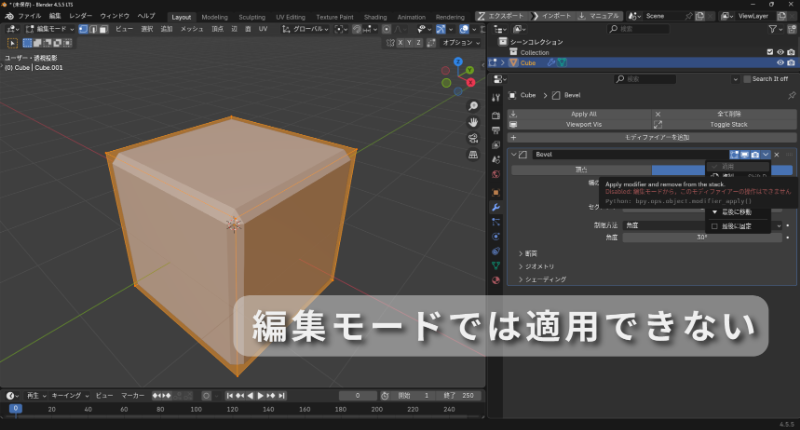Open the 編集モード mode dropdown
Image resolution: width=800 pixels, height=430 pixels.
[x=50, y=29]
